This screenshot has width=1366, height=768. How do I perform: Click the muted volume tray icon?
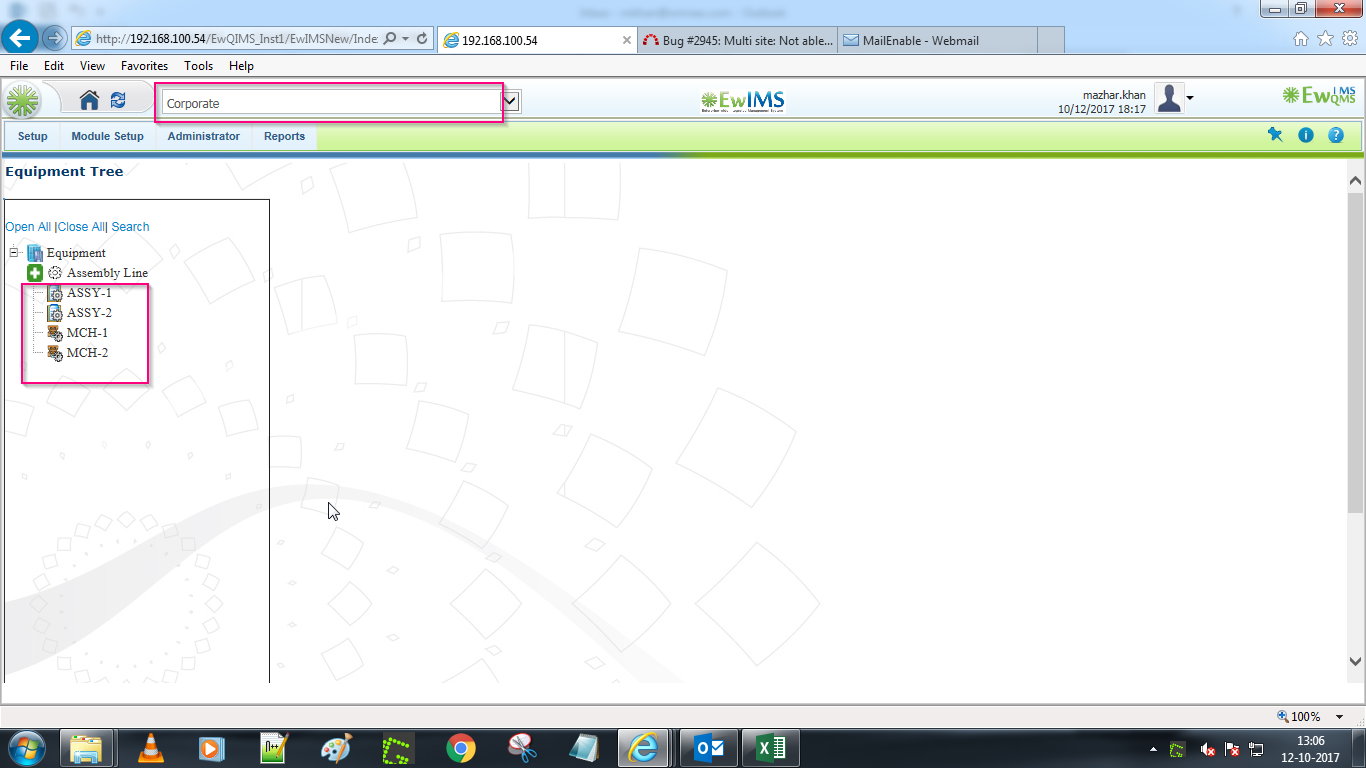1207,749
